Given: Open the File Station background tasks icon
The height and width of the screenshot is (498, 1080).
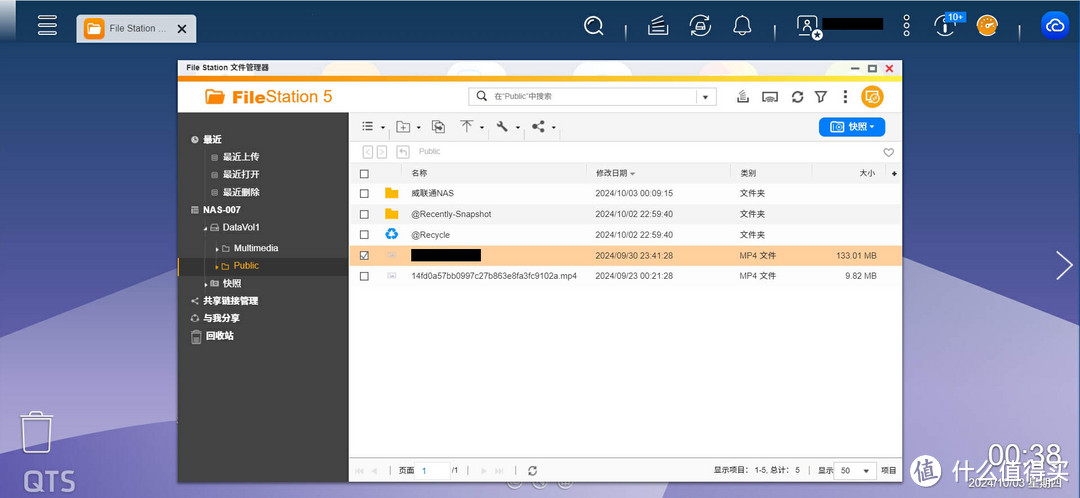Looking at the screenshot, I should click(x=742, y=97).
